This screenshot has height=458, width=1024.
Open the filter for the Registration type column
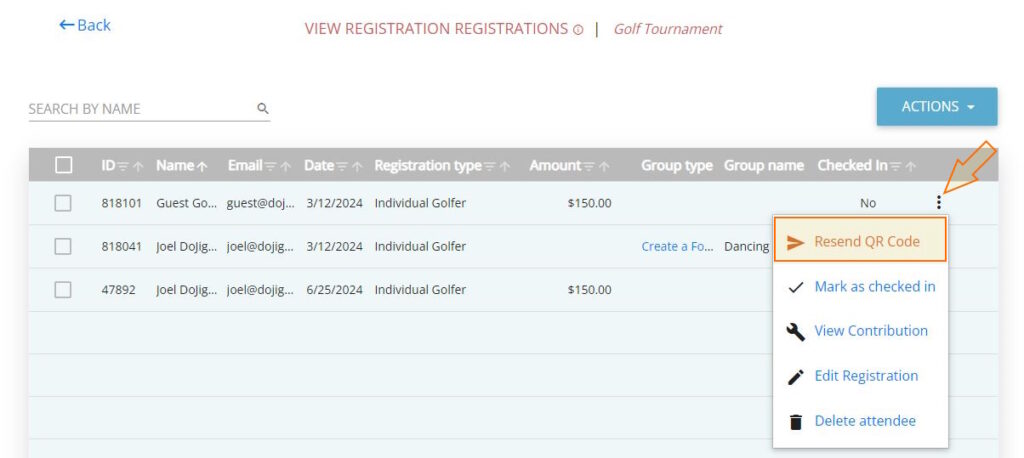point(489,166)
